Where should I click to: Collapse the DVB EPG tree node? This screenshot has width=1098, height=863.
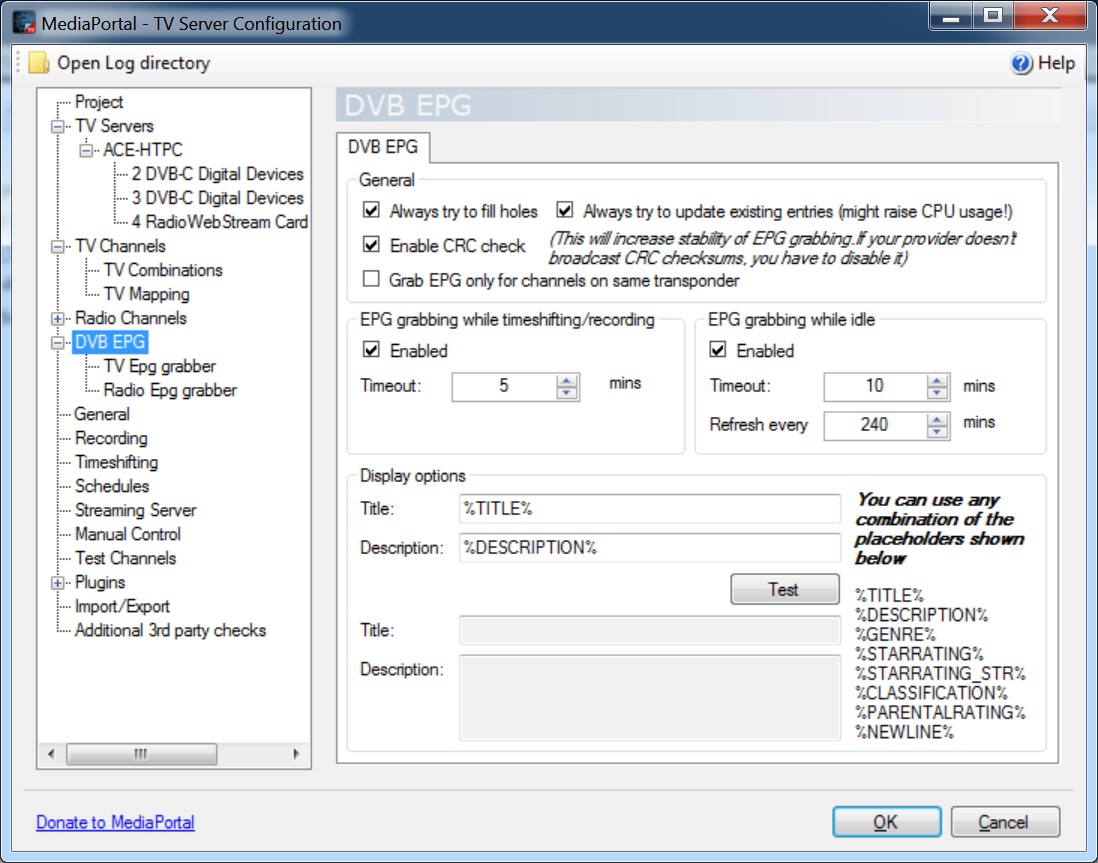58,343
